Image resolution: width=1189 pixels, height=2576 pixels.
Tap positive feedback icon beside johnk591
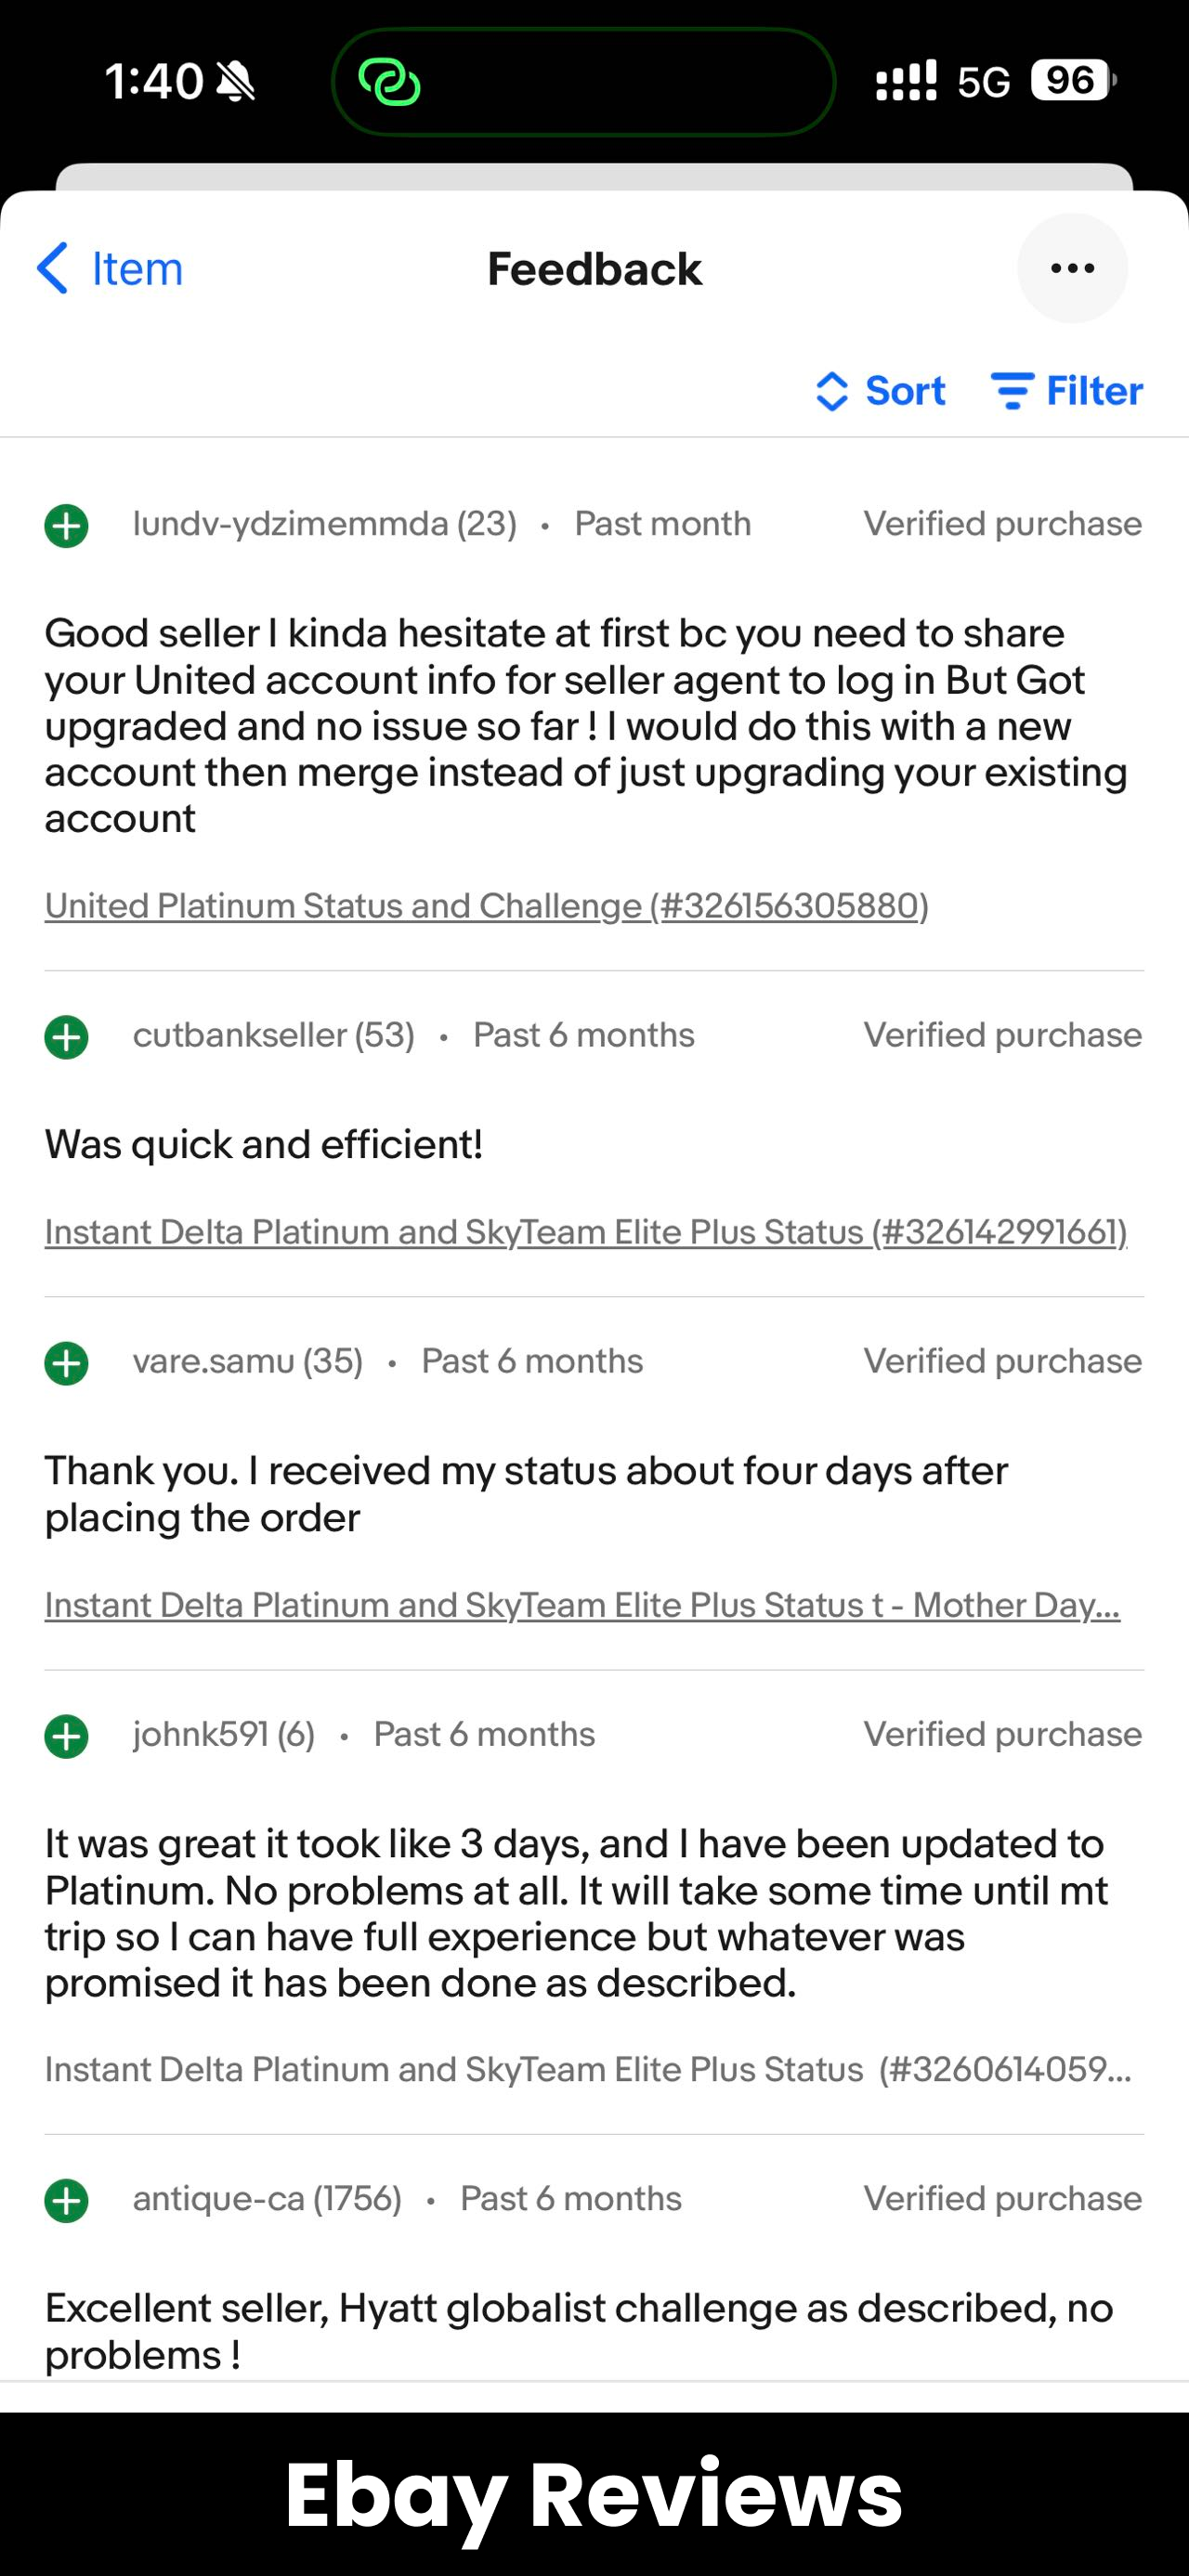click(67, 1735)
